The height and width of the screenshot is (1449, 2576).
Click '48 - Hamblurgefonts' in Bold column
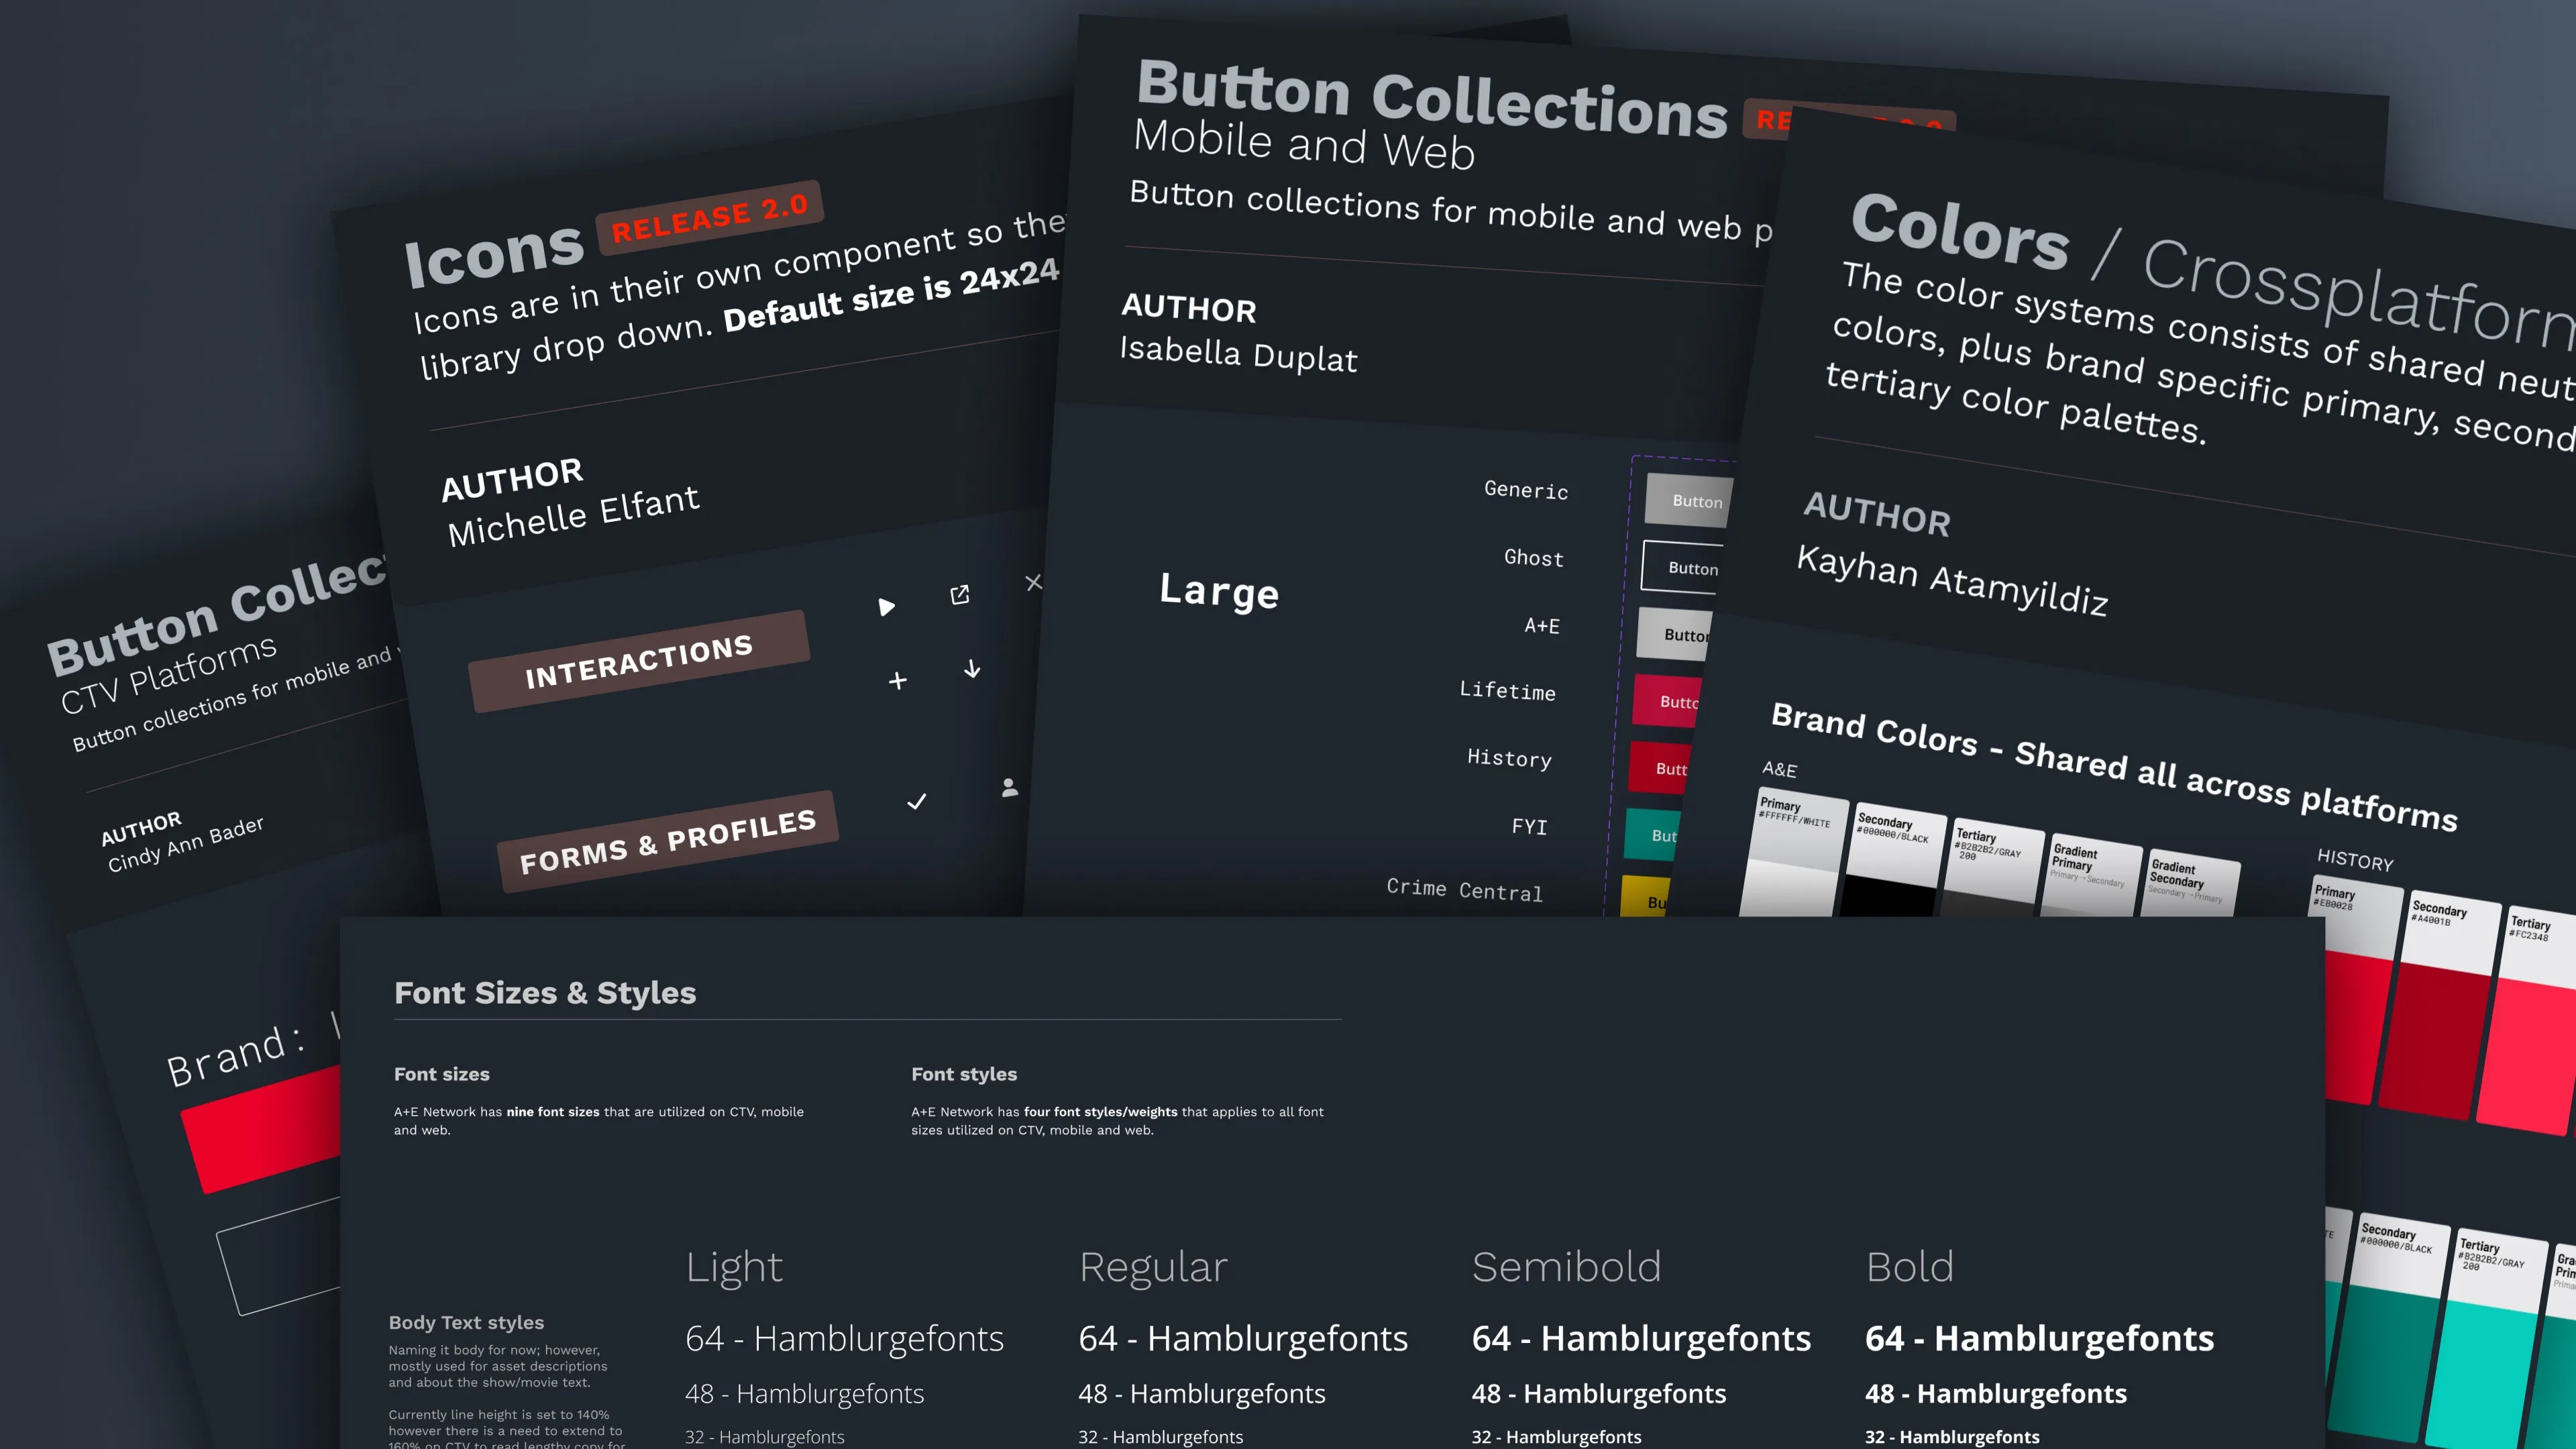[1996, 1393]
